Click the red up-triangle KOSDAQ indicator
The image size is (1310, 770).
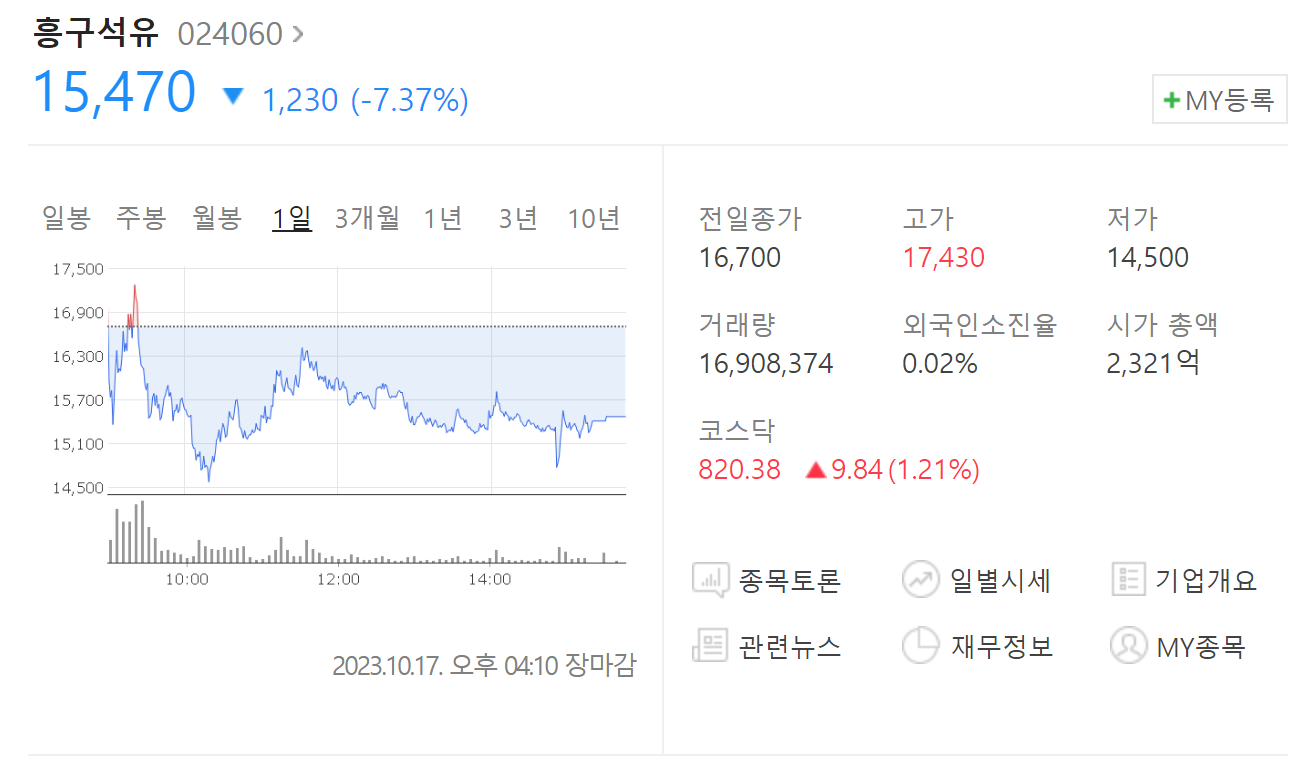coord(815,469)
